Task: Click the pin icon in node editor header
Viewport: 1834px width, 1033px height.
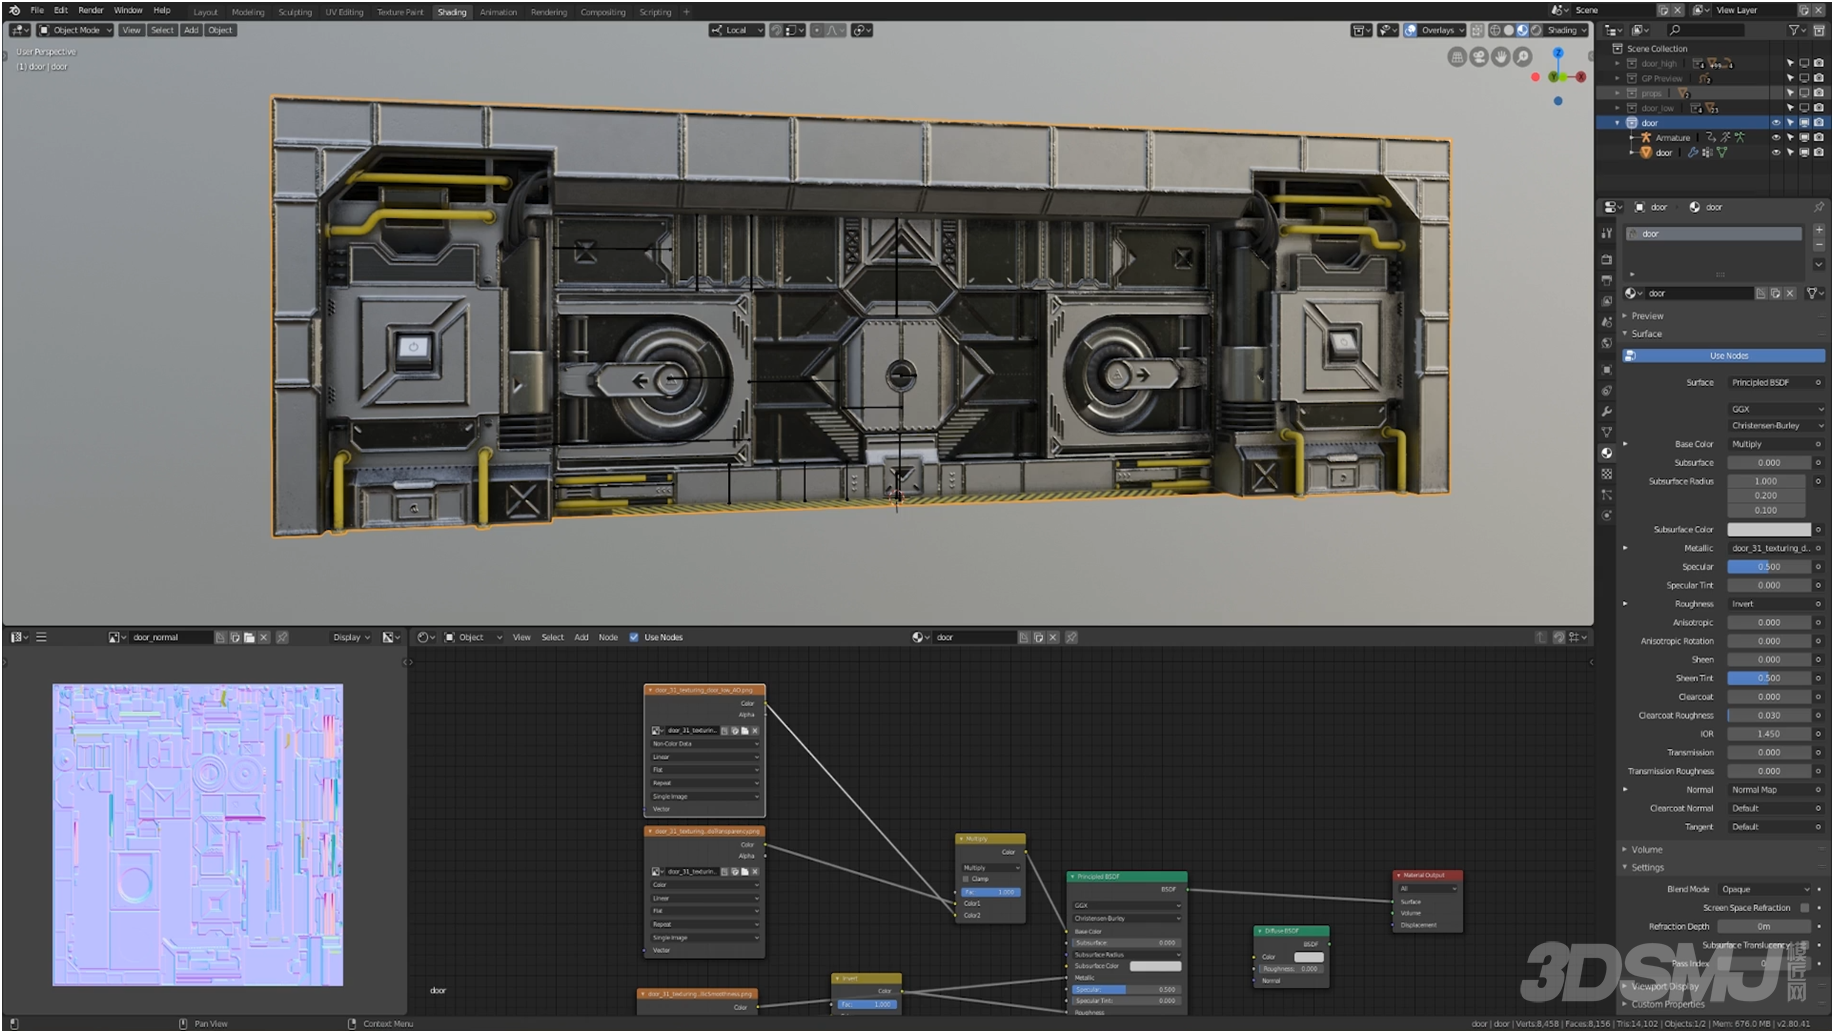Action: click(1071, 637)
